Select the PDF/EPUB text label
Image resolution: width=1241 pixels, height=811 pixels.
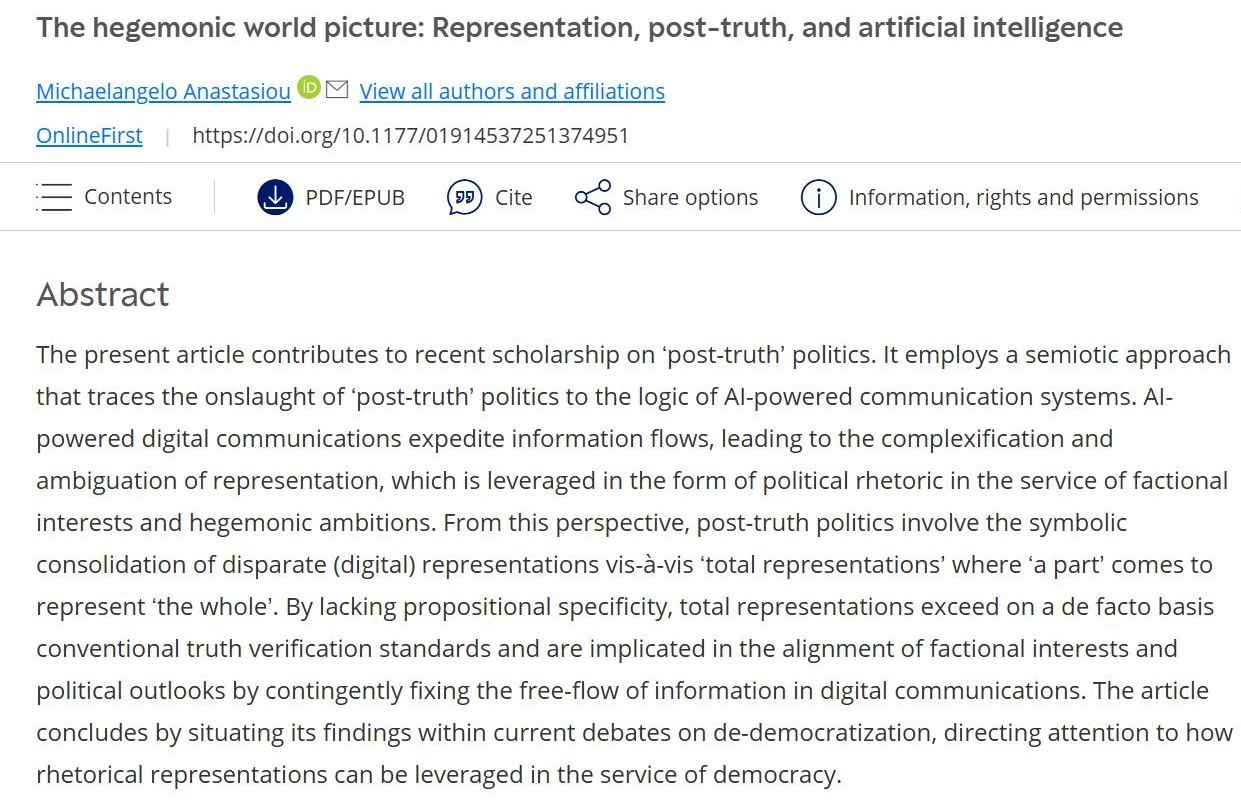[355, 197]
